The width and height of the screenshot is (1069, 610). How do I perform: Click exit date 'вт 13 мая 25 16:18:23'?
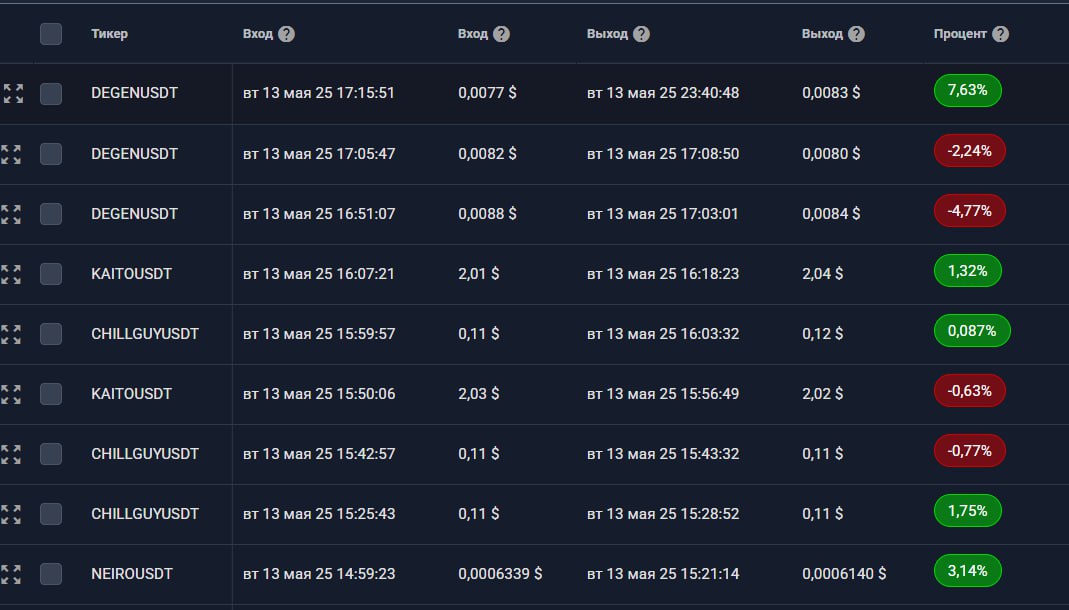click(x=663, y=274)
